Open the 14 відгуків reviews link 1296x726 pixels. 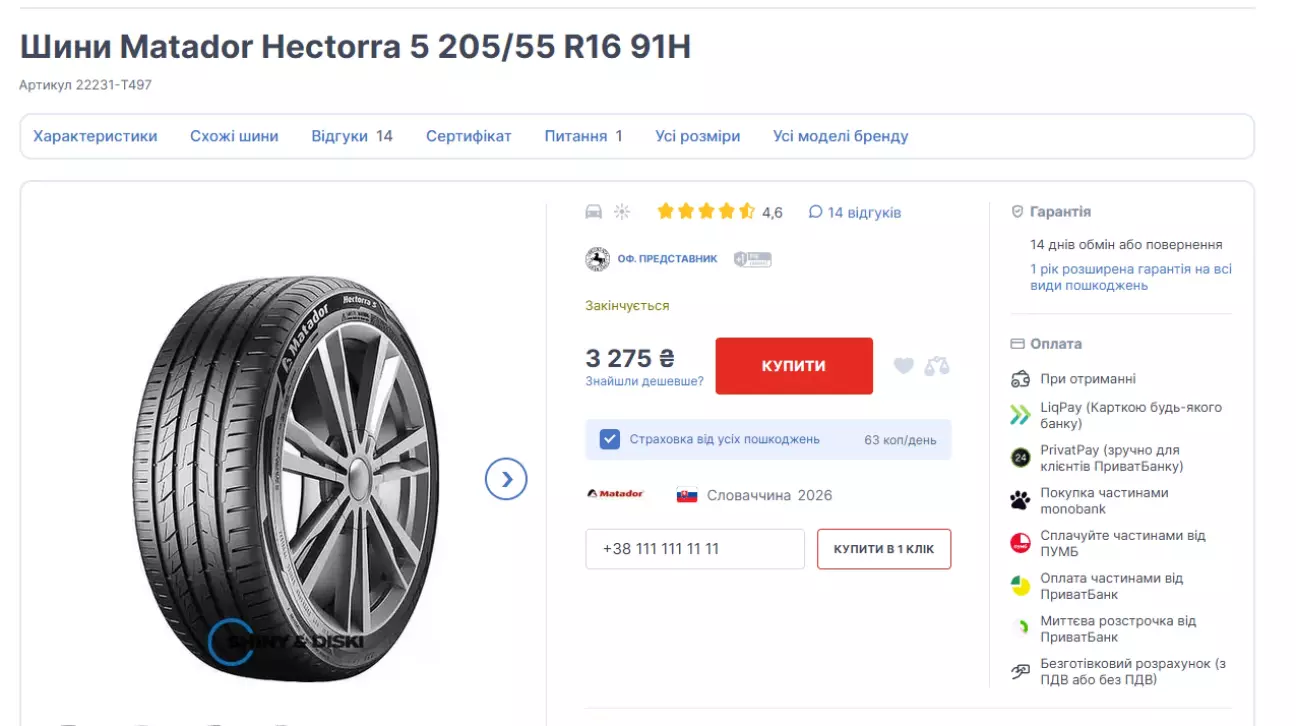click(x=855, y=212)
